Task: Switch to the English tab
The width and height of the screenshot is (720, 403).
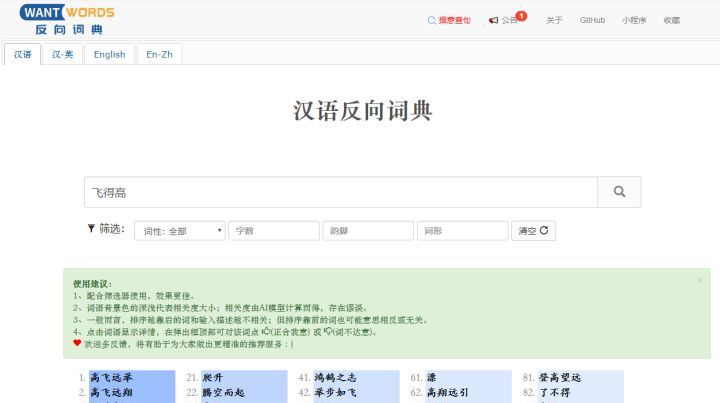Action: point(109,54)
